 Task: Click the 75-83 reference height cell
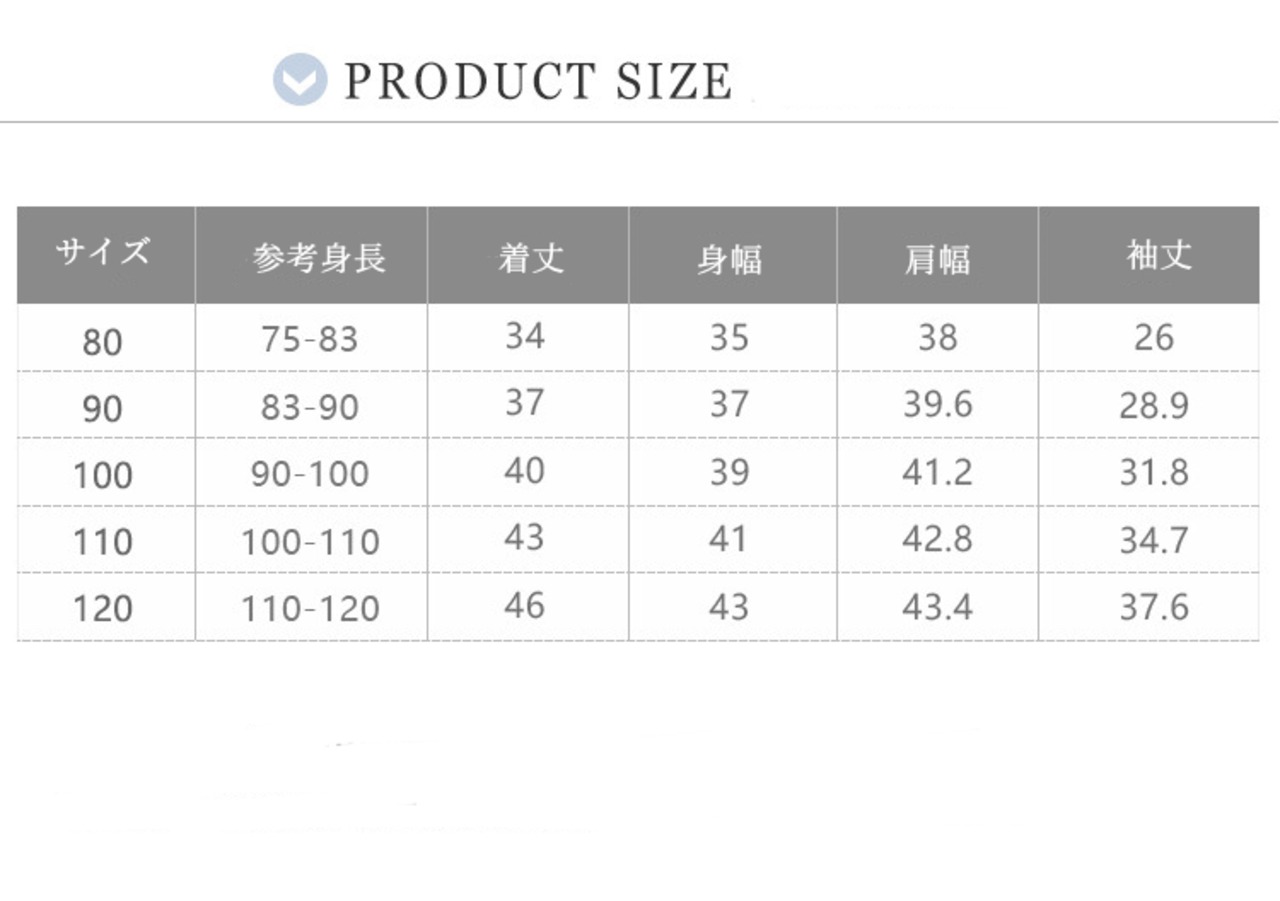[x=309, y=340]
